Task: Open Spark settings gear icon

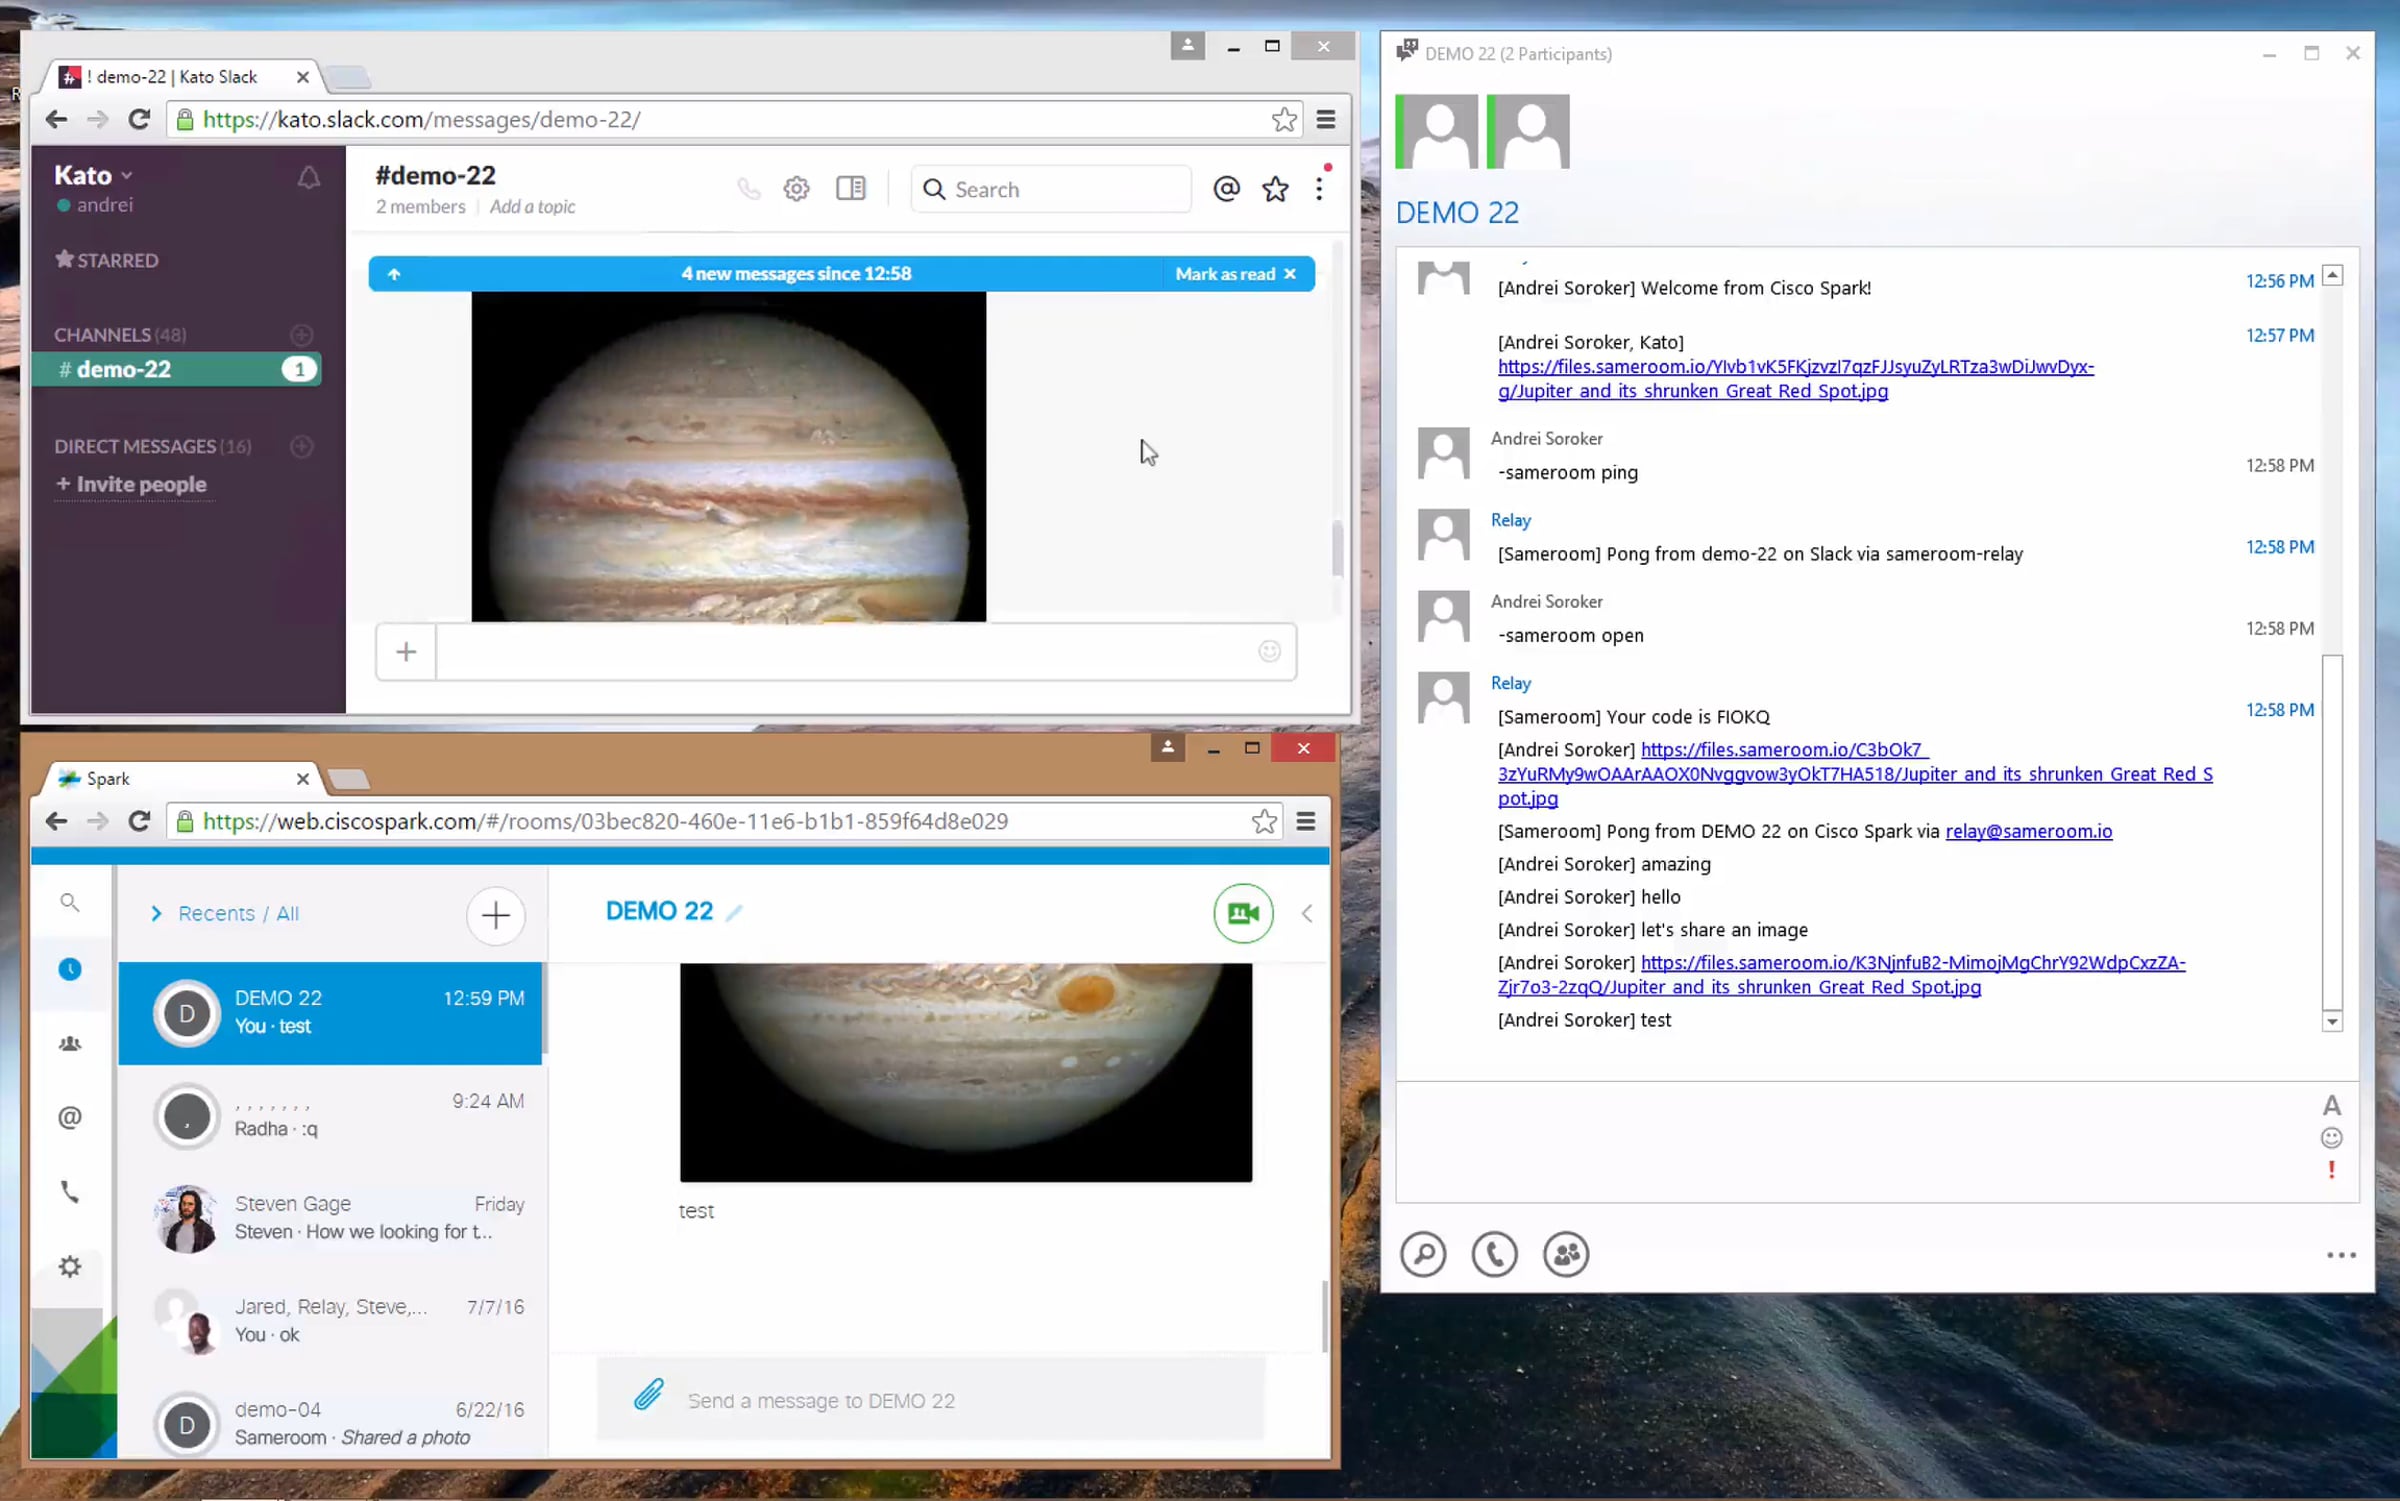Action: coord(69,1267)
